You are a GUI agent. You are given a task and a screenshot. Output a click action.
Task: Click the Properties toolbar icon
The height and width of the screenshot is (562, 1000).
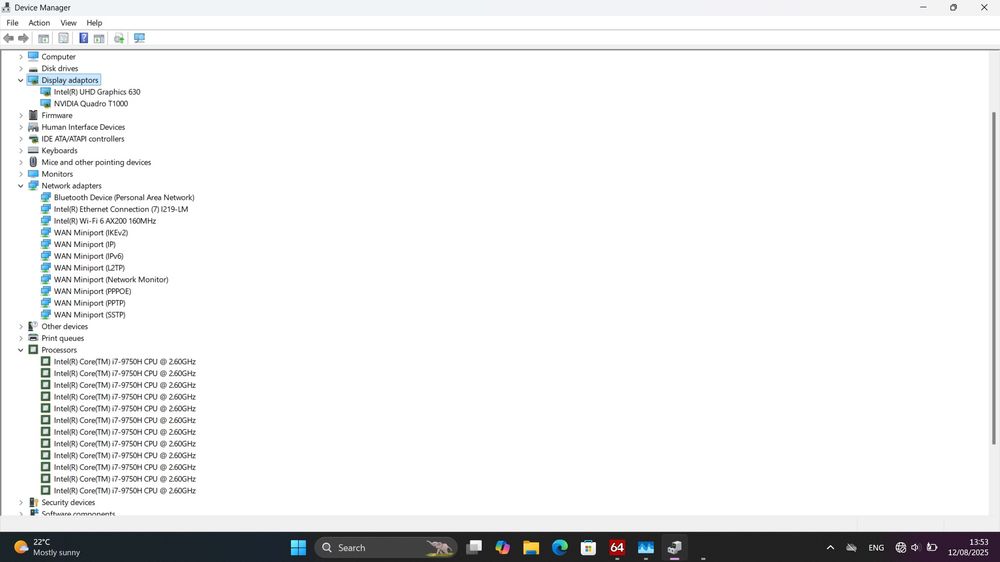(x=63, y=38)
